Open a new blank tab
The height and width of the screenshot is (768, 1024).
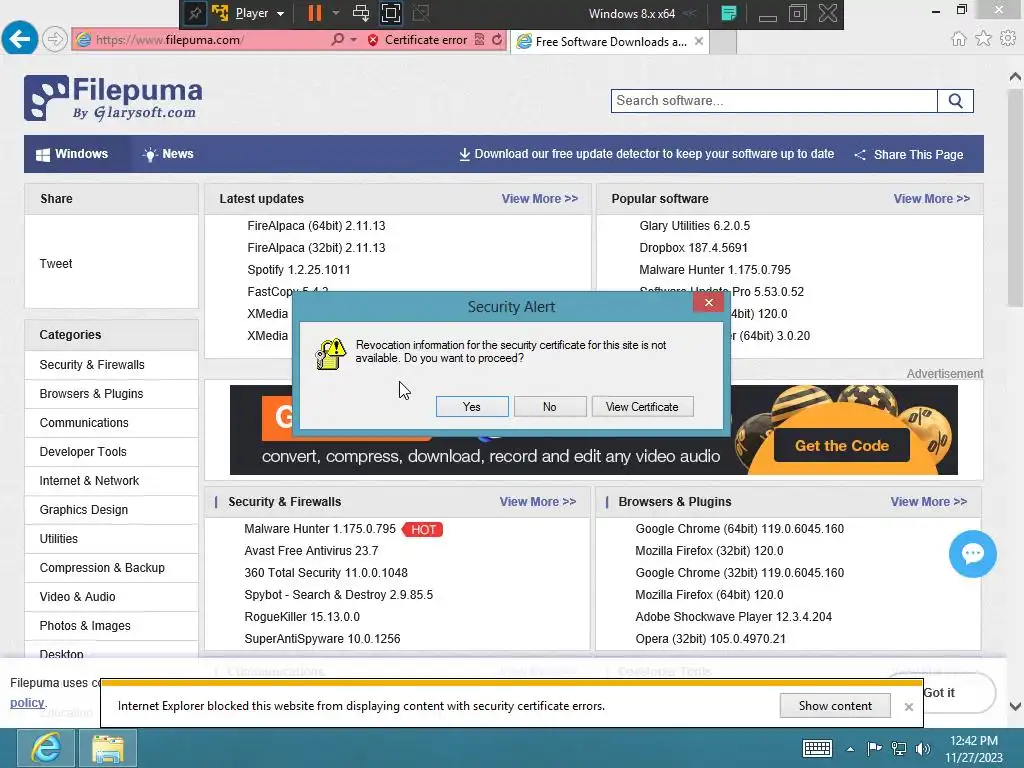pos(723,41)
